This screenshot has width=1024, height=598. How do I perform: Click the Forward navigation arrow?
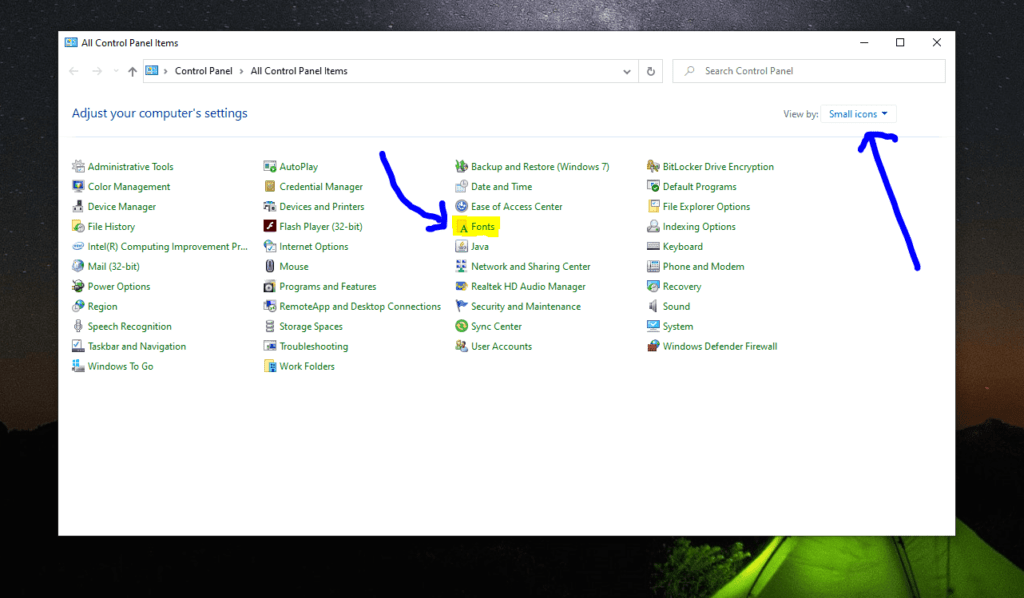click(x=97, y=71)
